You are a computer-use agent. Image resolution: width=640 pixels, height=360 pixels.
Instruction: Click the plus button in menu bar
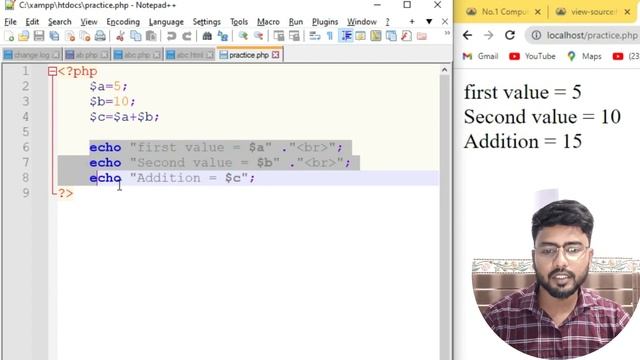tap(412, 22)
